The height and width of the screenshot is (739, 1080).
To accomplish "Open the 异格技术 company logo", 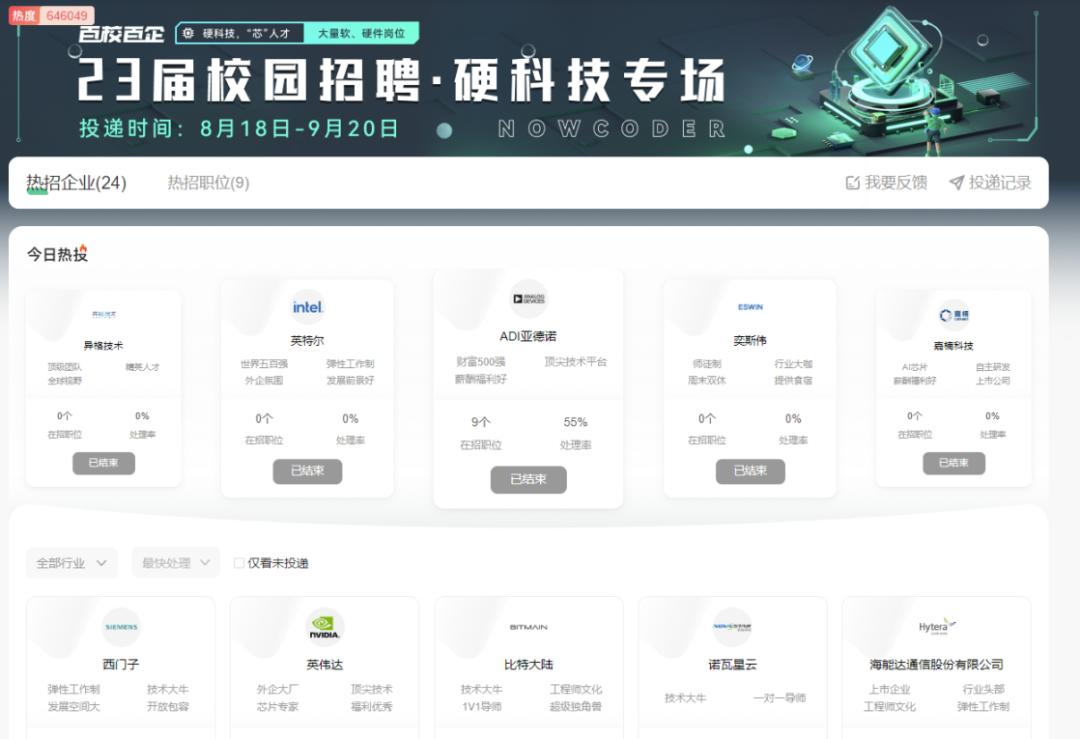I will (x=104, y=315).
